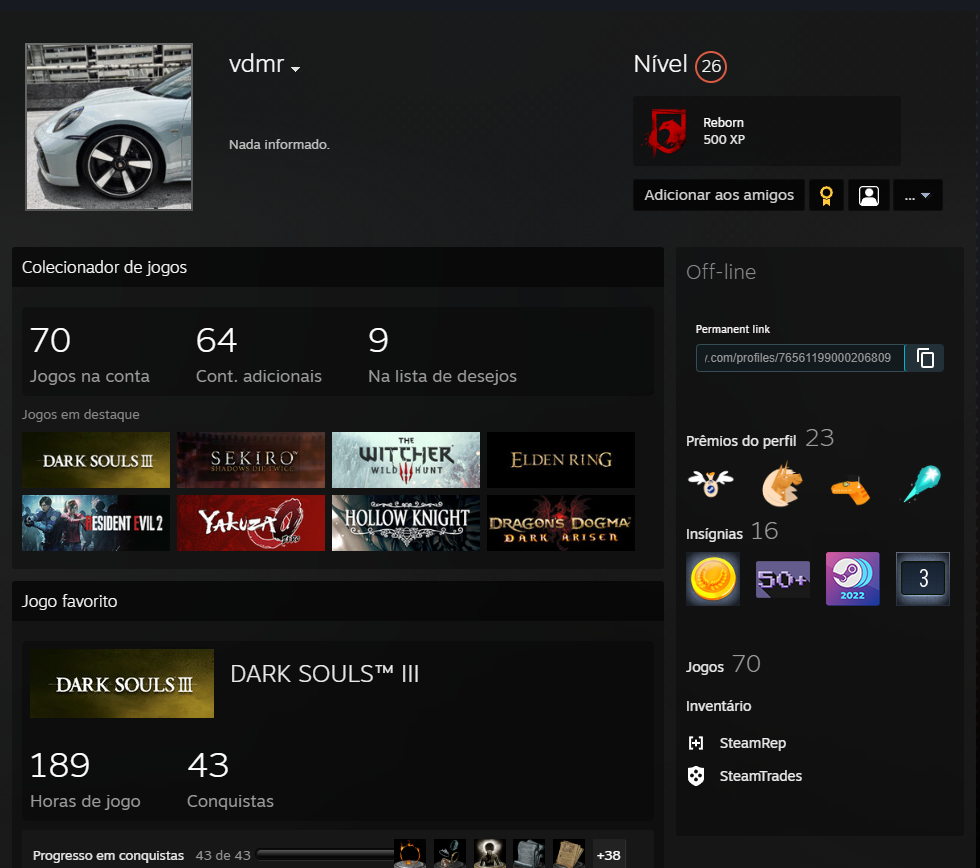Open the seated figure achievement icon
This screenshot has width=980, height=868.
(489, 854)
